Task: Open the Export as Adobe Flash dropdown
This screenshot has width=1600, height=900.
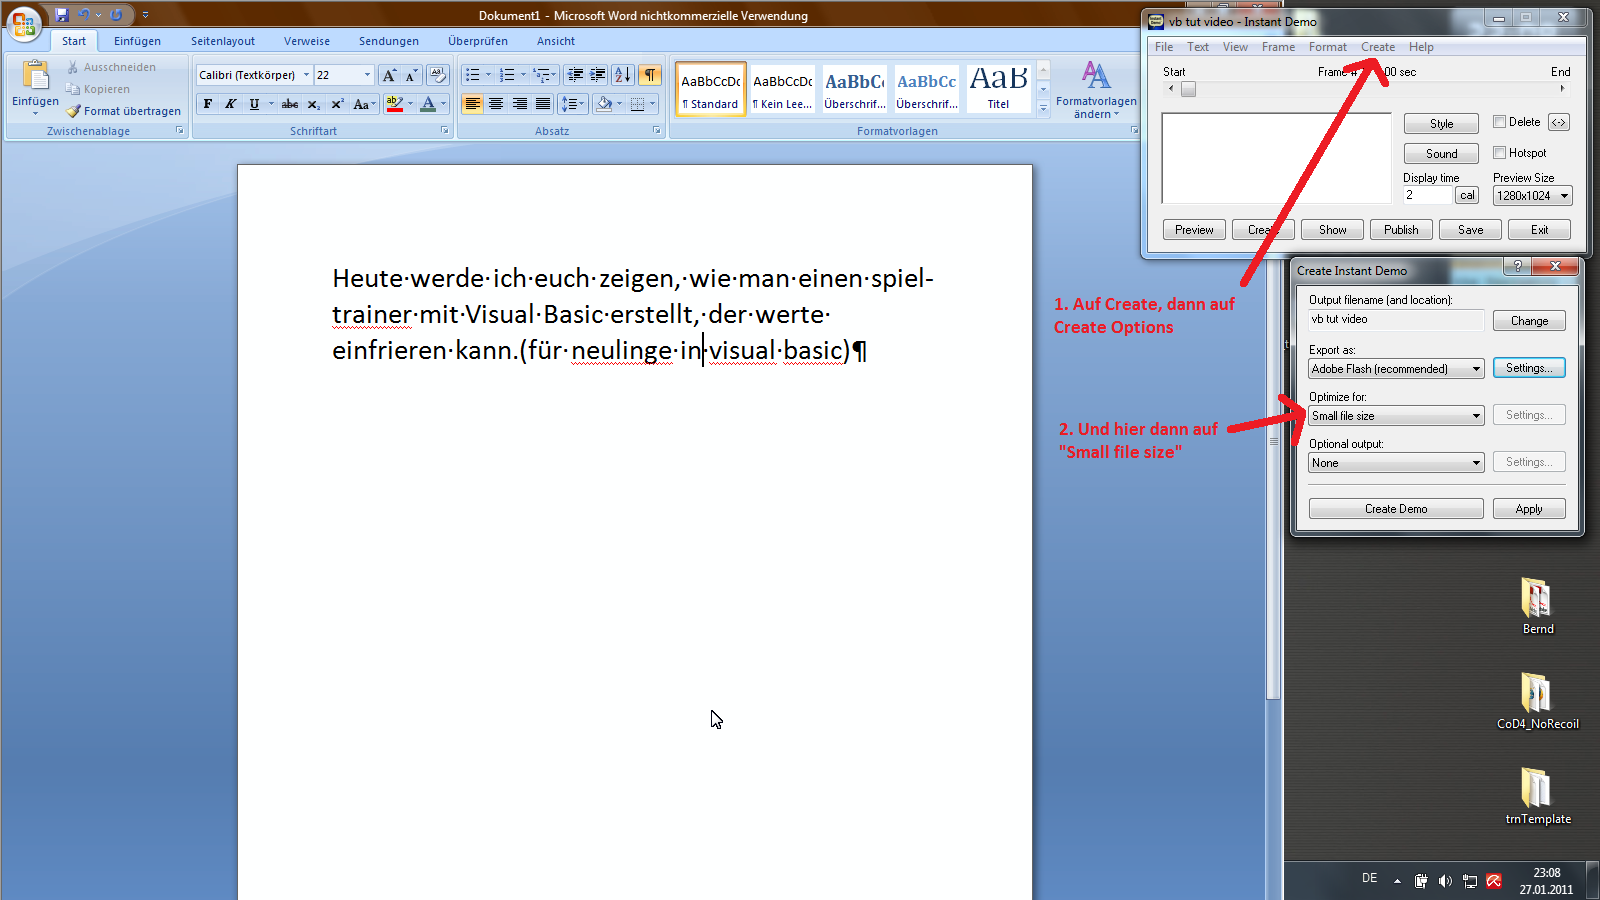Action: [x=1396, y=369]
